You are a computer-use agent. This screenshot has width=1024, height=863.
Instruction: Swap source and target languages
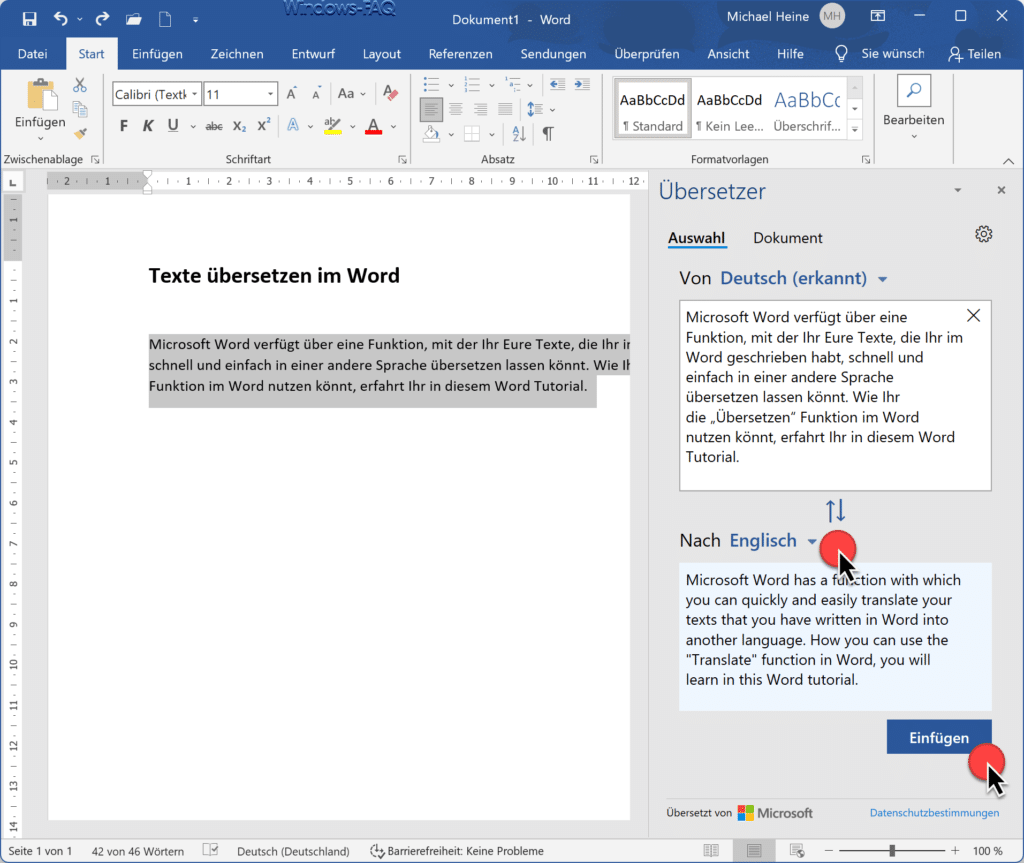[x=835, y=510]
